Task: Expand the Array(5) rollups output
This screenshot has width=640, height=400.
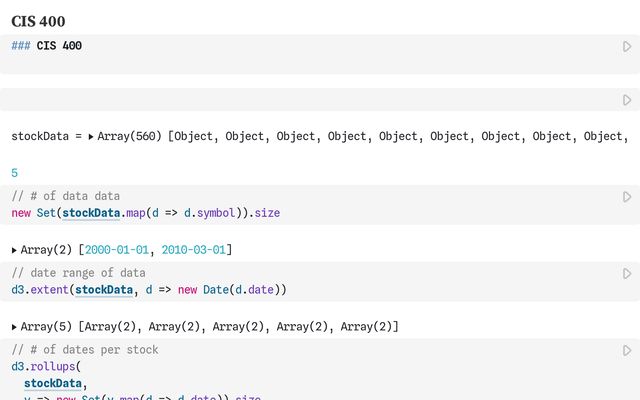Action: pos(15,326)
